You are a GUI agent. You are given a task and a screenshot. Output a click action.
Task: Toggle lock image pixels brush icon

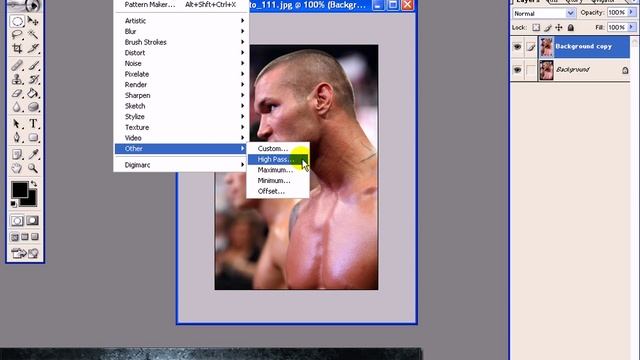pos(548,28)
